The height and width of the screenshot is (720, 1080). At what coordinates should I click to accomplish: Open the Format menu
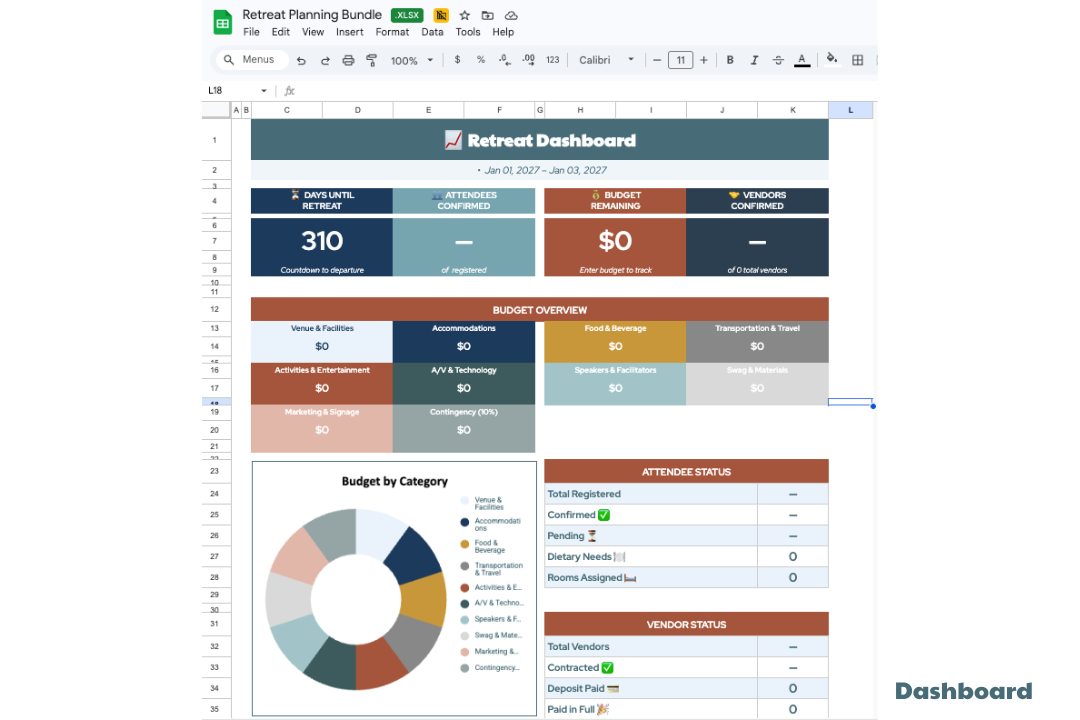tap(392, 31)
